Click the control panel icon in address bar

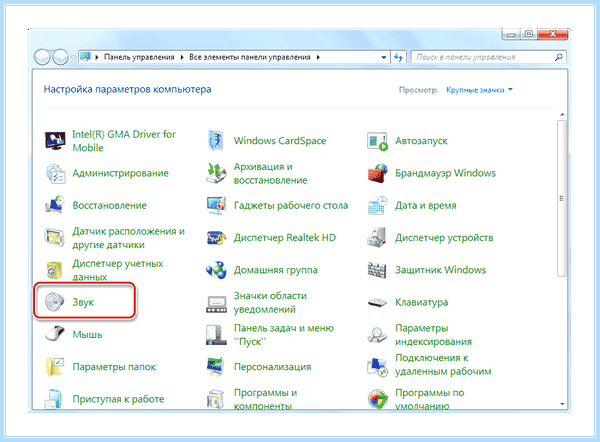(85, 57)
